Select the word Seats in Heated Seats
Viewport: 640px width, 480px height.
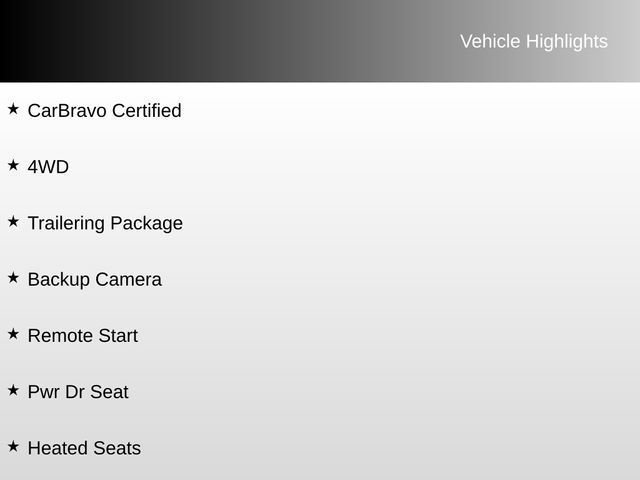117,449
